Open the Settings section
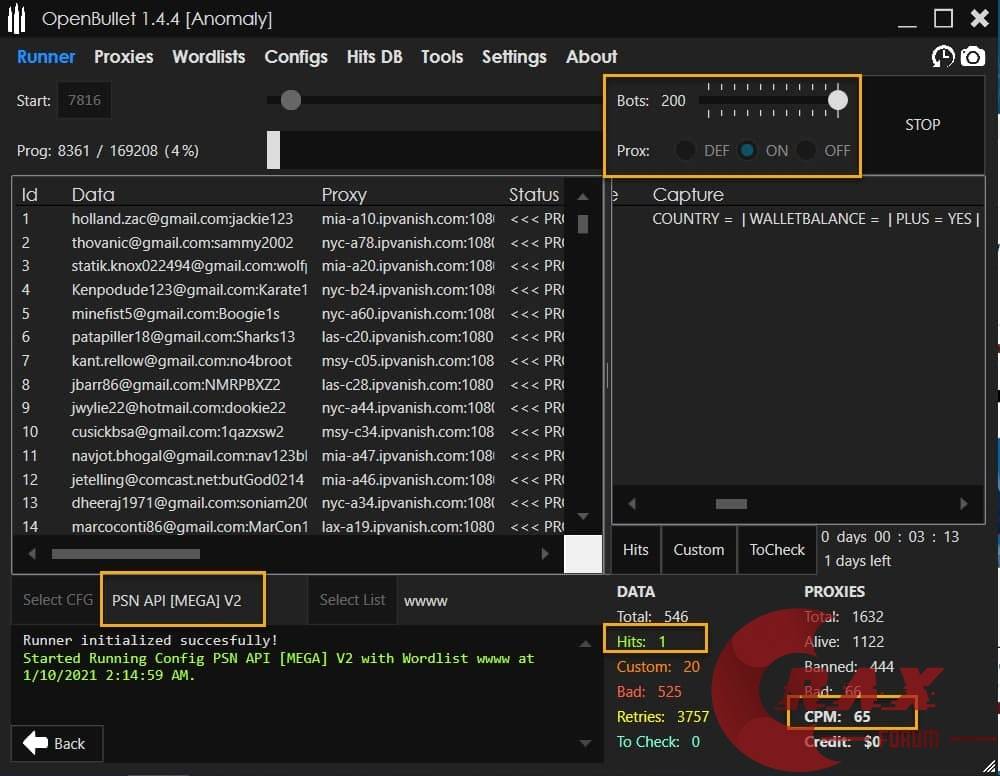1000x776 pixels. click(x=514, y=57)
